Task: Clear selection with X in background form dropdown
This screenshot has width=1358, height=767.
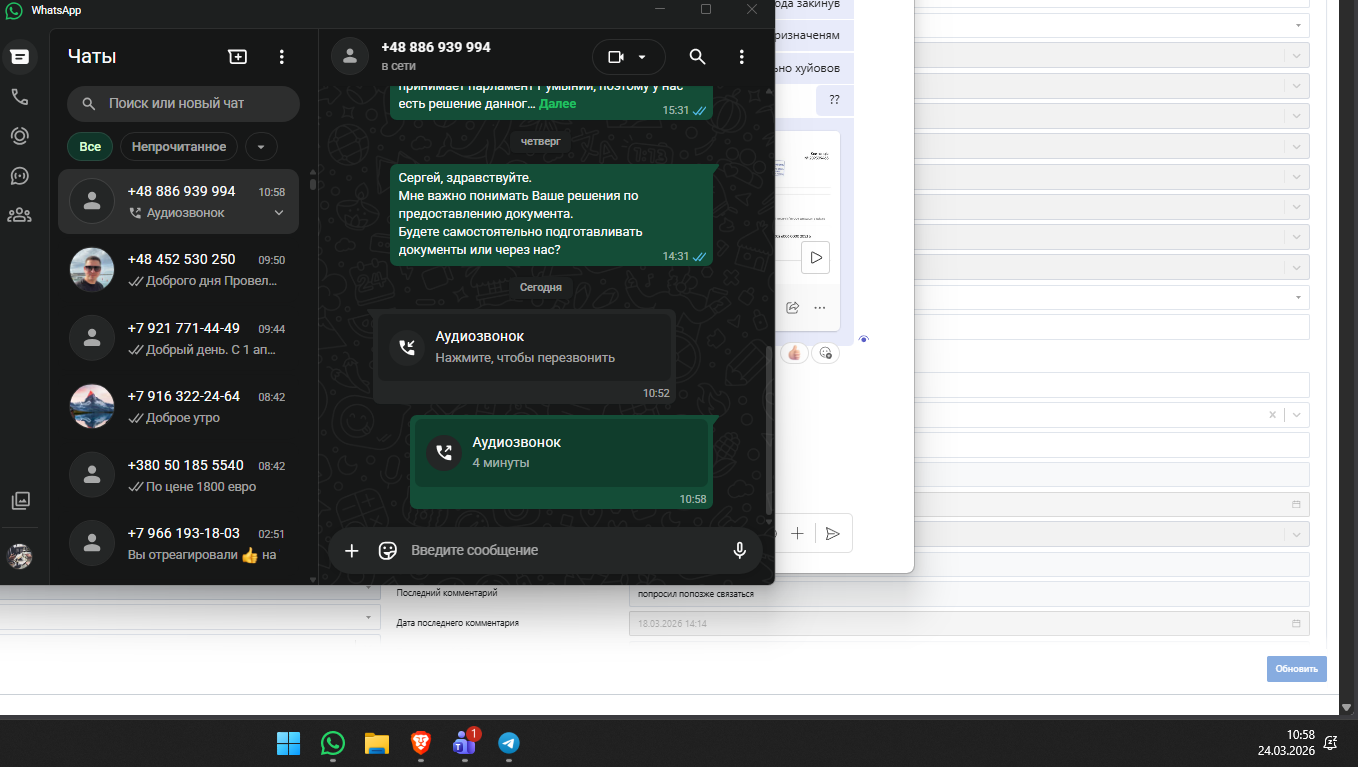Action: 1272,415
